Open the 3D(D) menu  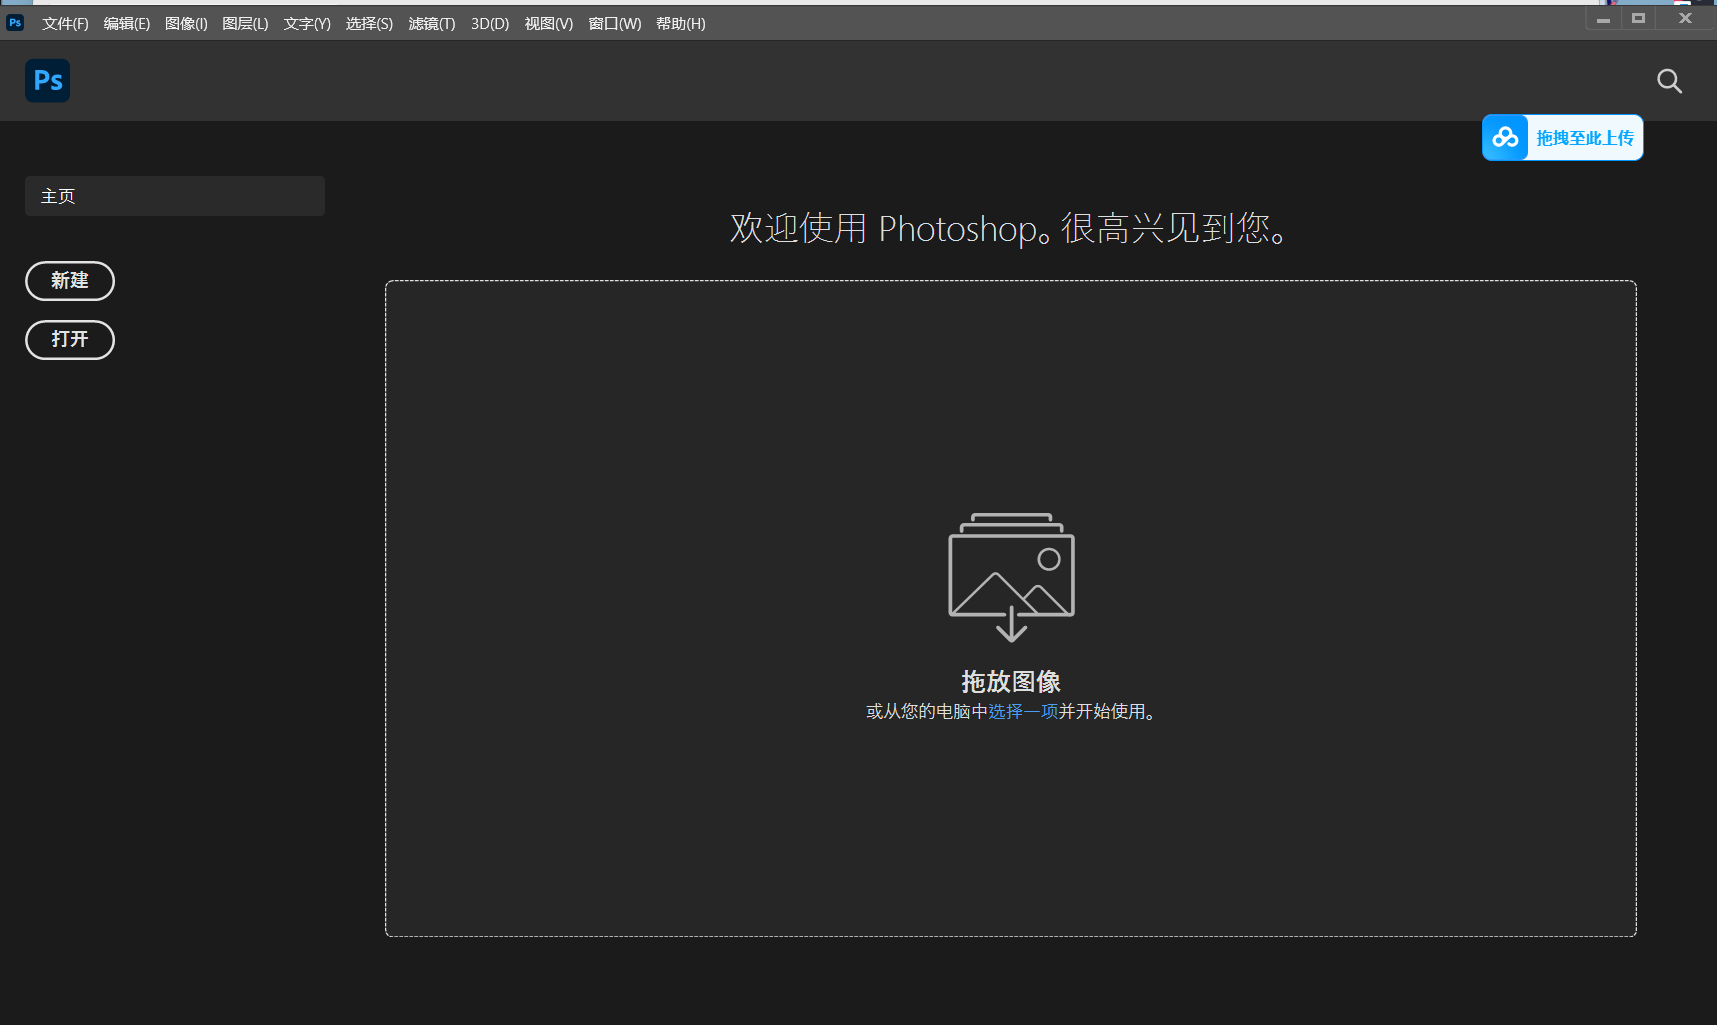tap(490, 23)
